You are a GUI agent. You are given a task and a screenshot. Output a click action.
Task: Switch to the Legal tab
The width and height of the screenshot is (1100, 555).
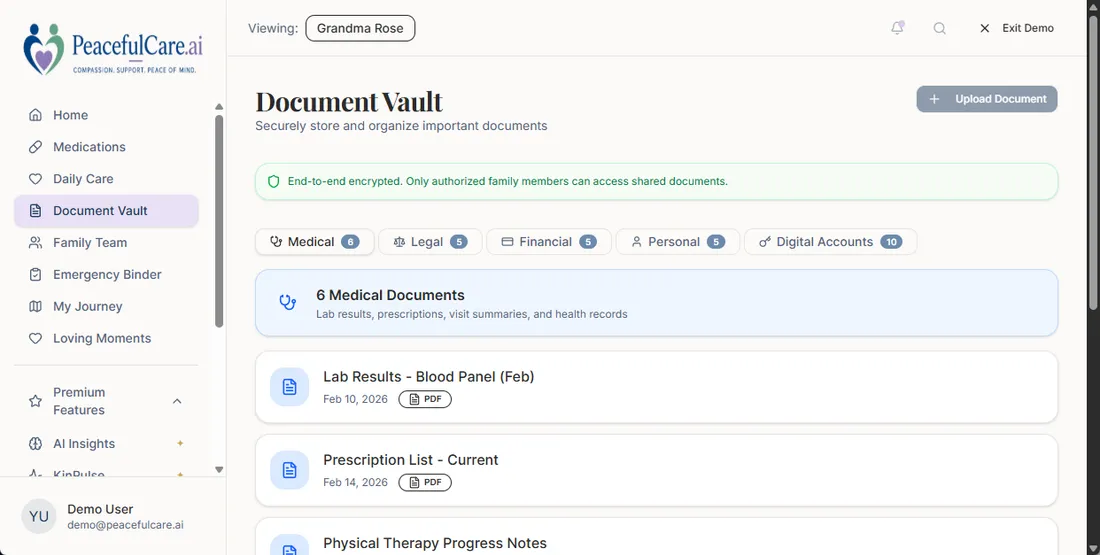pyautogui.click(x=430, y=241)
